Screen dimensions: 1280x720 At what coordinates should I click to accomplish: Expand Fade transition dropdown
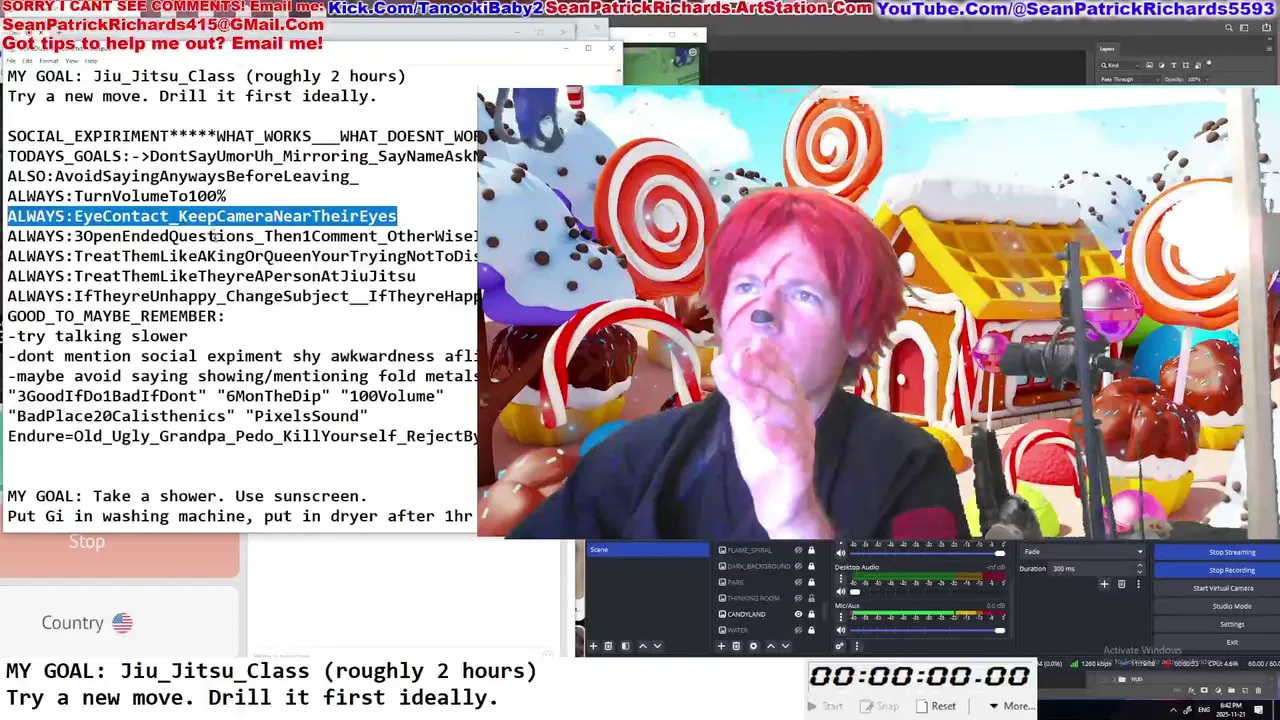pyautogui.click(x=1083, y=552)
